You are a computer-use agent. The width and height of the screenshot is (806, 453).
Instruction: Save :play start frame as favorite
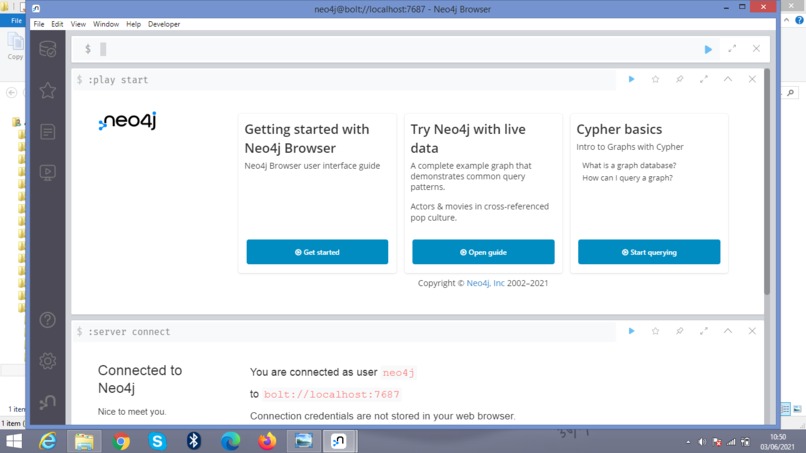tap(655, 79)
